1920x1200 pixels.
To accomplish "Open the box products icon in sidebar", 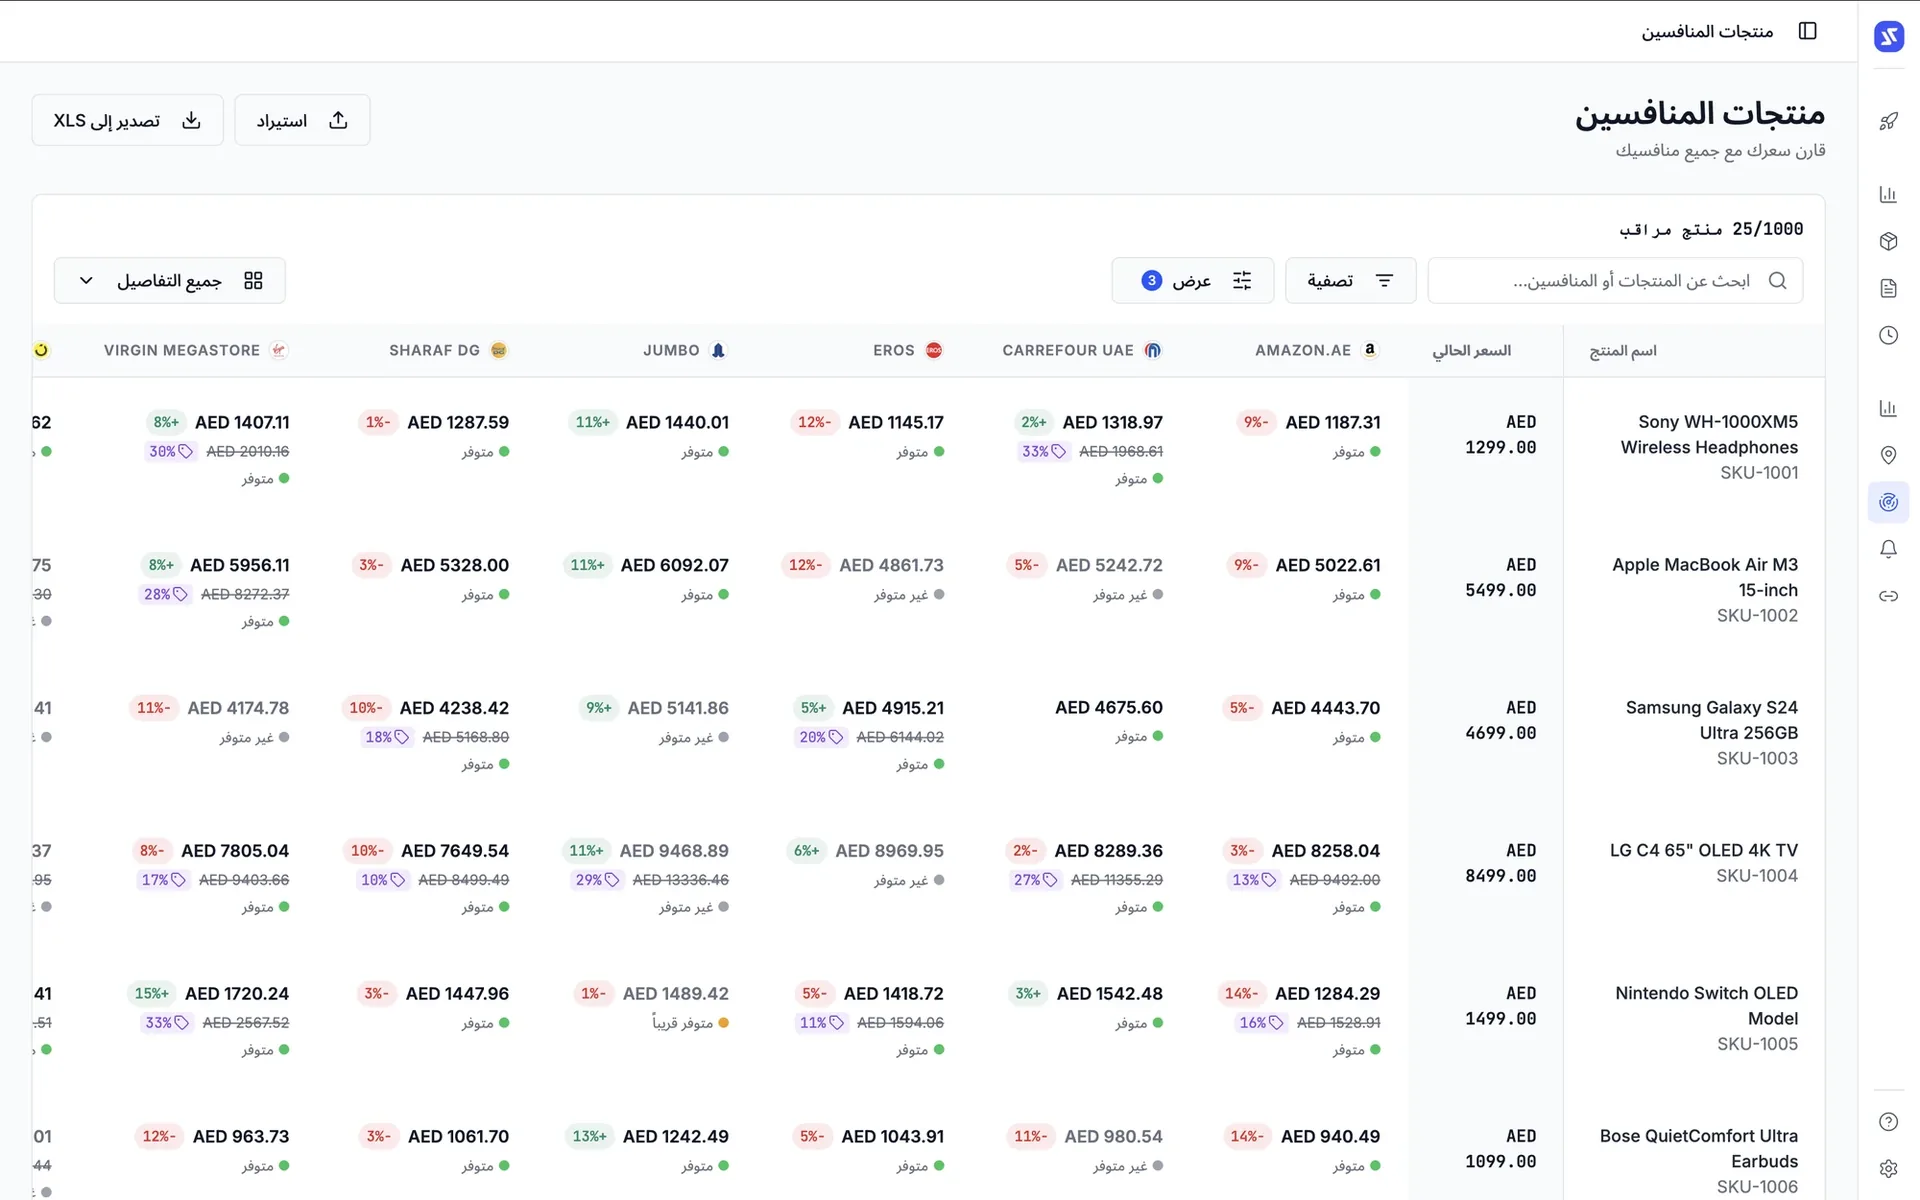I will click(x=1888, y=241).
